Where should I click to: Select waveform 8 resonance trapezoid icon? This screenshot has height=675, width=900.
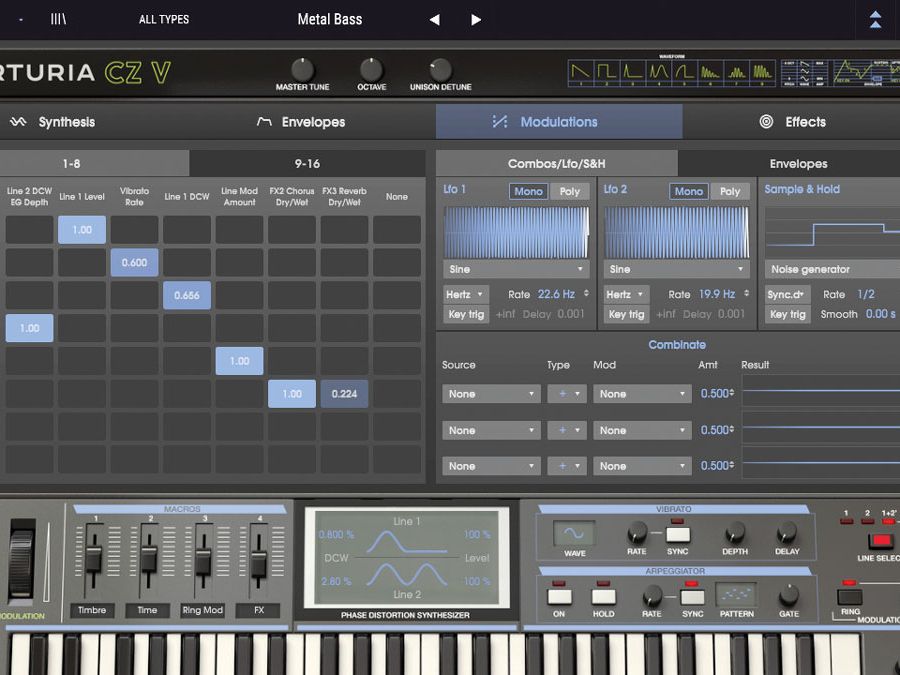pos(762,73)
